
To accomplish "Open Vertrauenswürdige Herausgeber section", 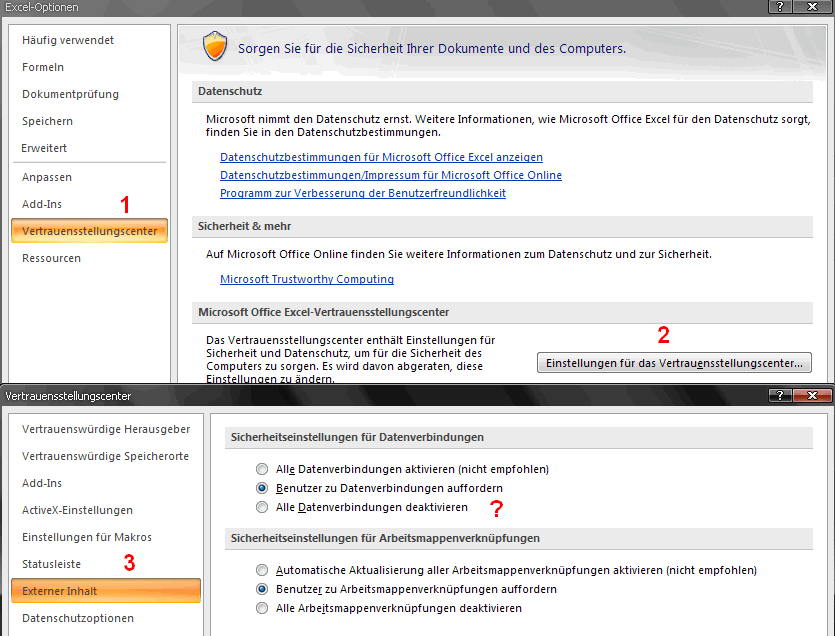I will tap(106, 429).
